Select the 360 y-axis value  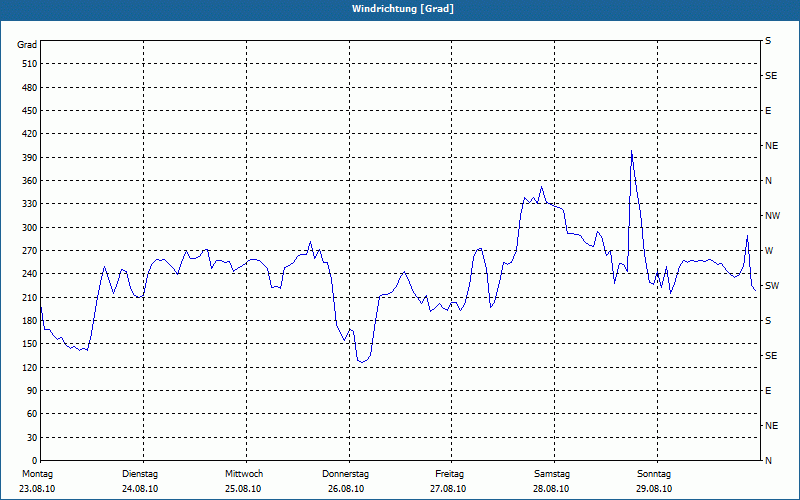(x=30, y=181)
